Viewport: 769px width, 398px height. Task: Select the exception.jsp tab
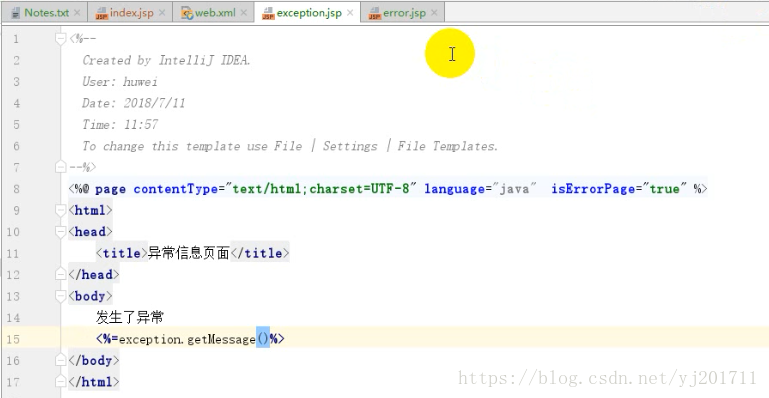tap(308, 12)
